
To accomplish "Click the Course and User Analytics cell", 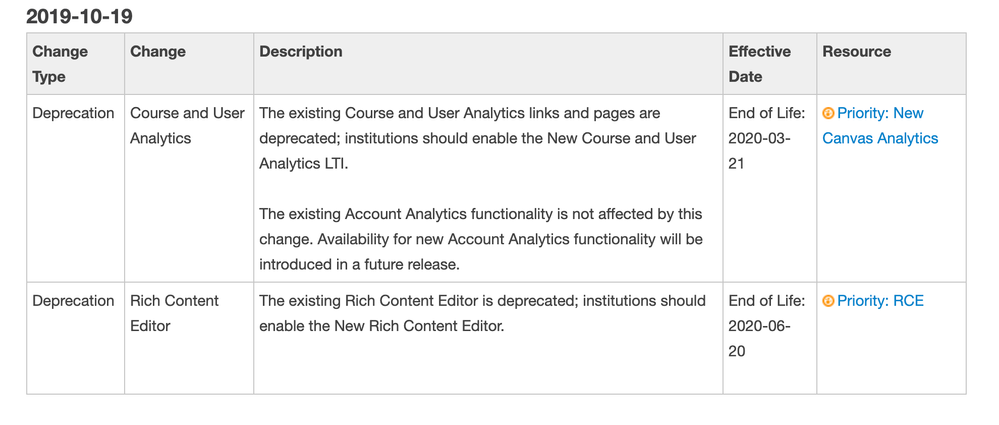I will tap(187, 126).
